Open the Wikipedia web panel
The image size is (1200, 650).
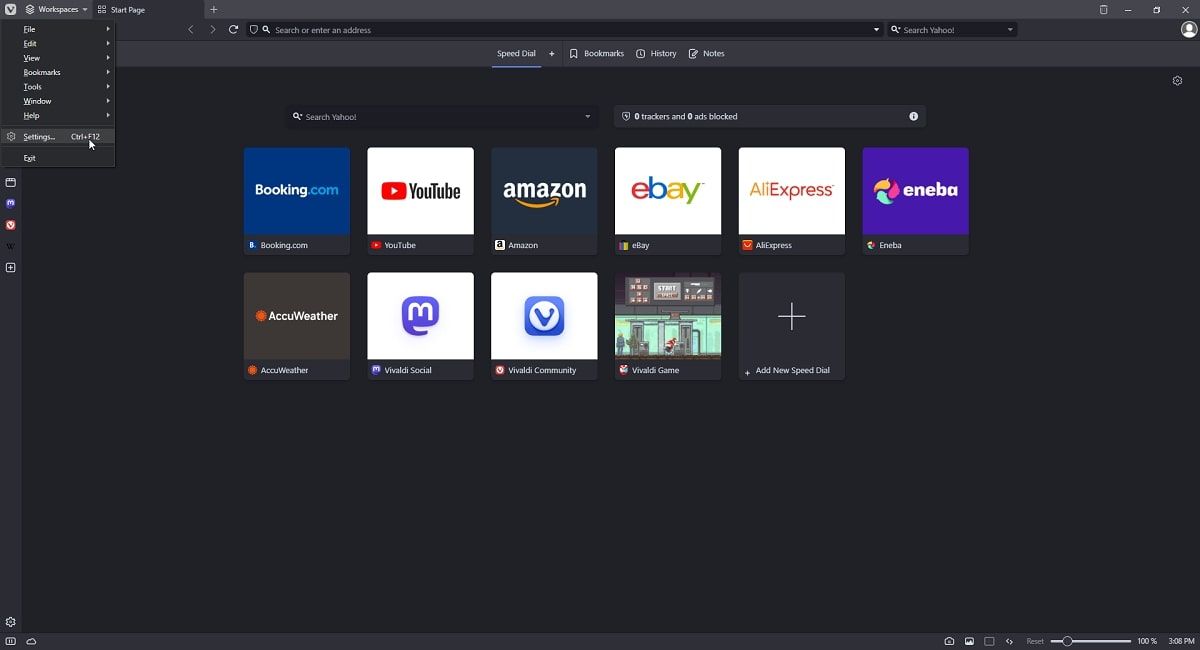coord(11,246)
